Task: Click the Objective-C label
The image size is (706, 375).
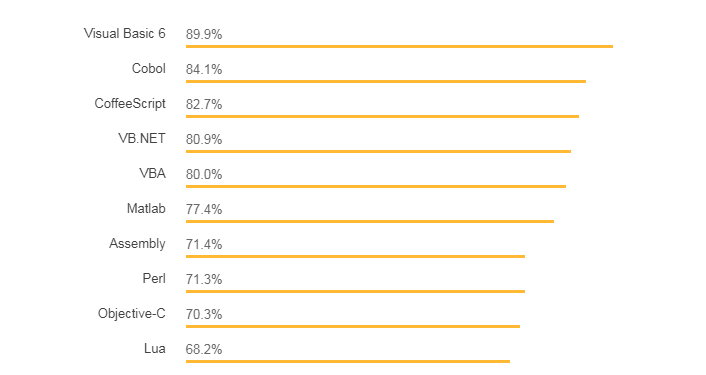Action: coord(132,314)
